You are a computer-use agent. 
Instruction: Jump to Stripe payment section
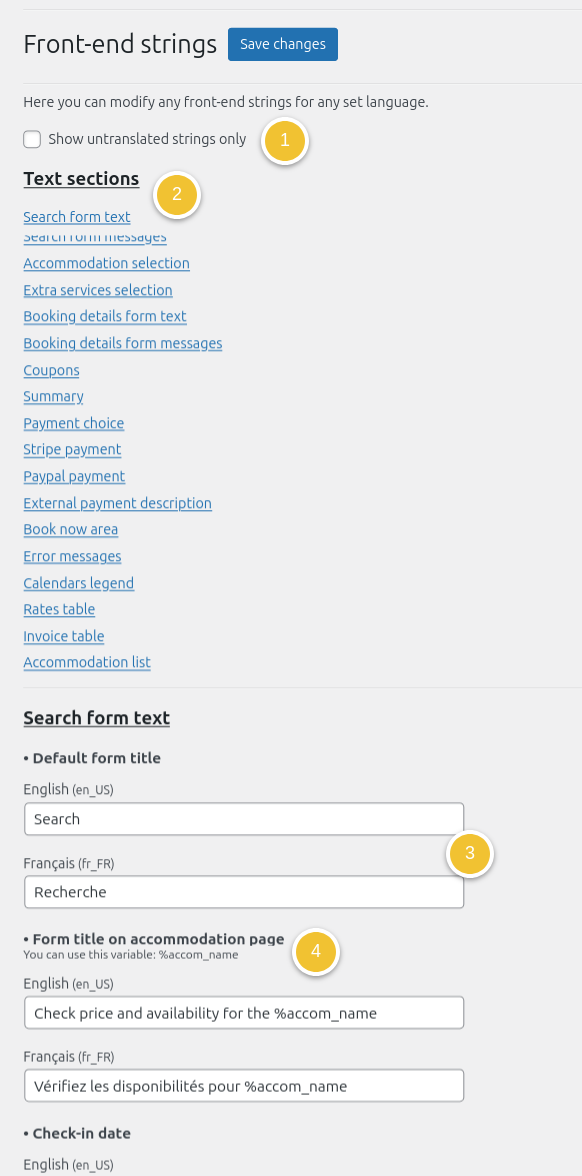click(x=72, y=449)
